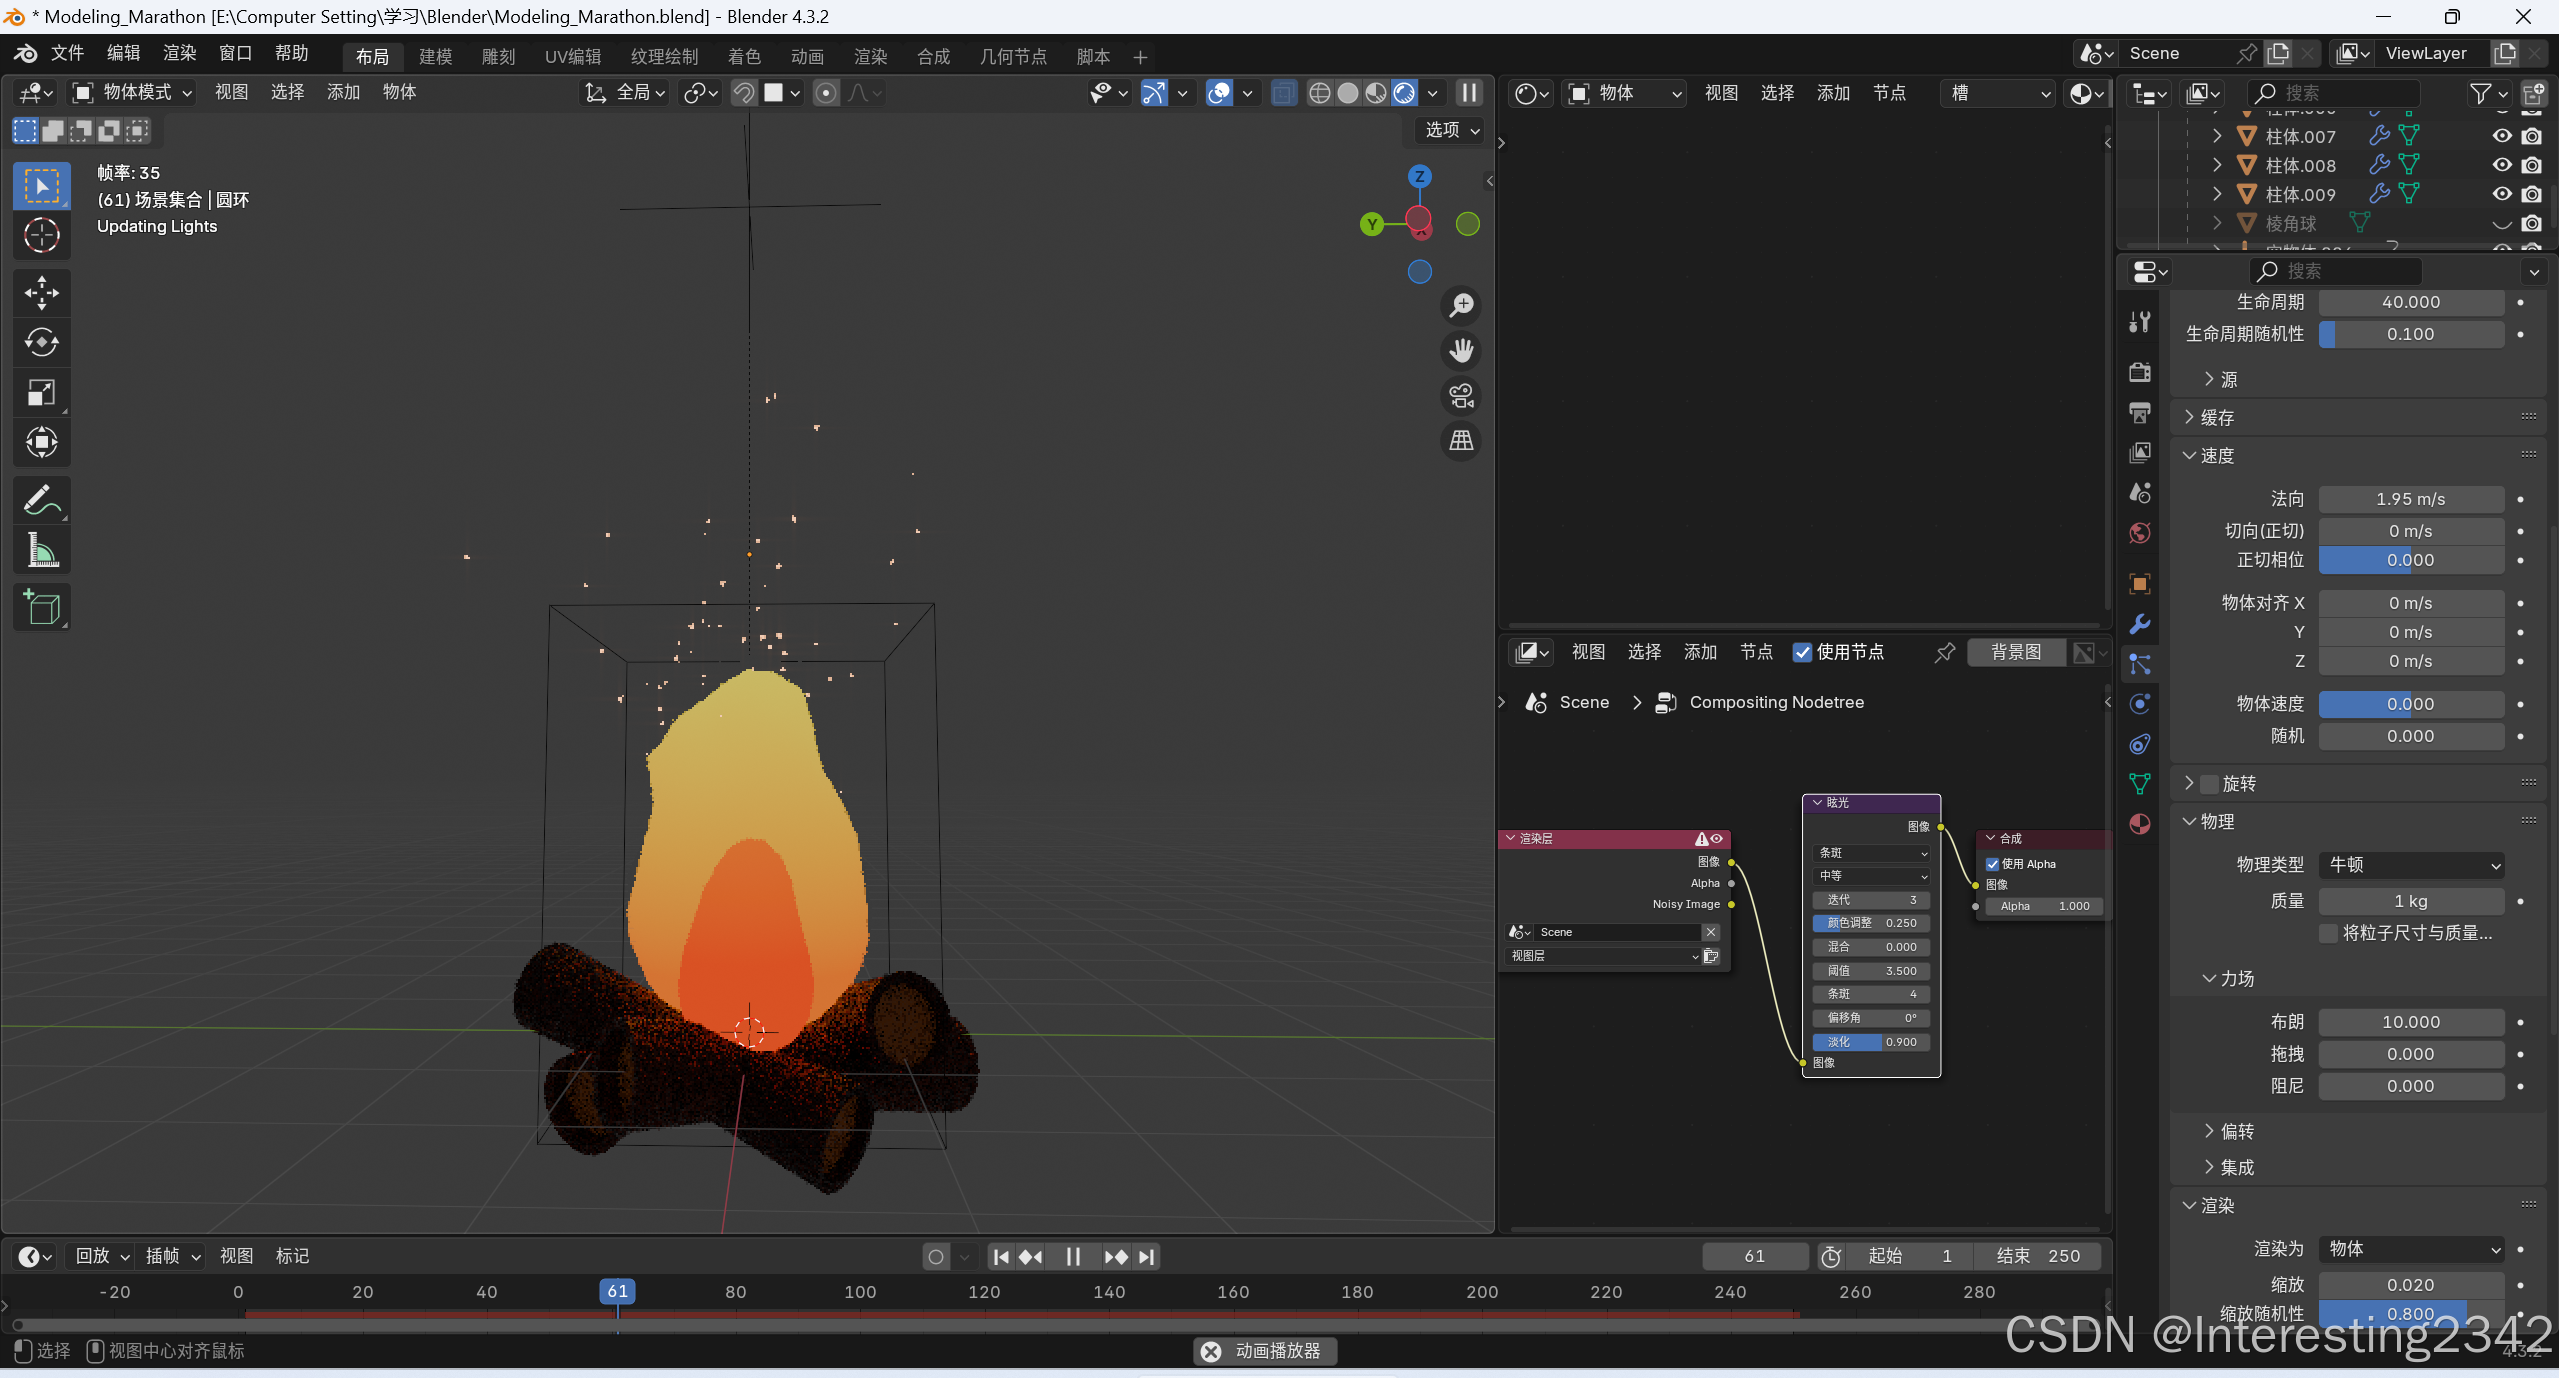The image size is (2559, 1378).
Task: Adjust the 布朗 force slider
Action: pos(2410,1022)
